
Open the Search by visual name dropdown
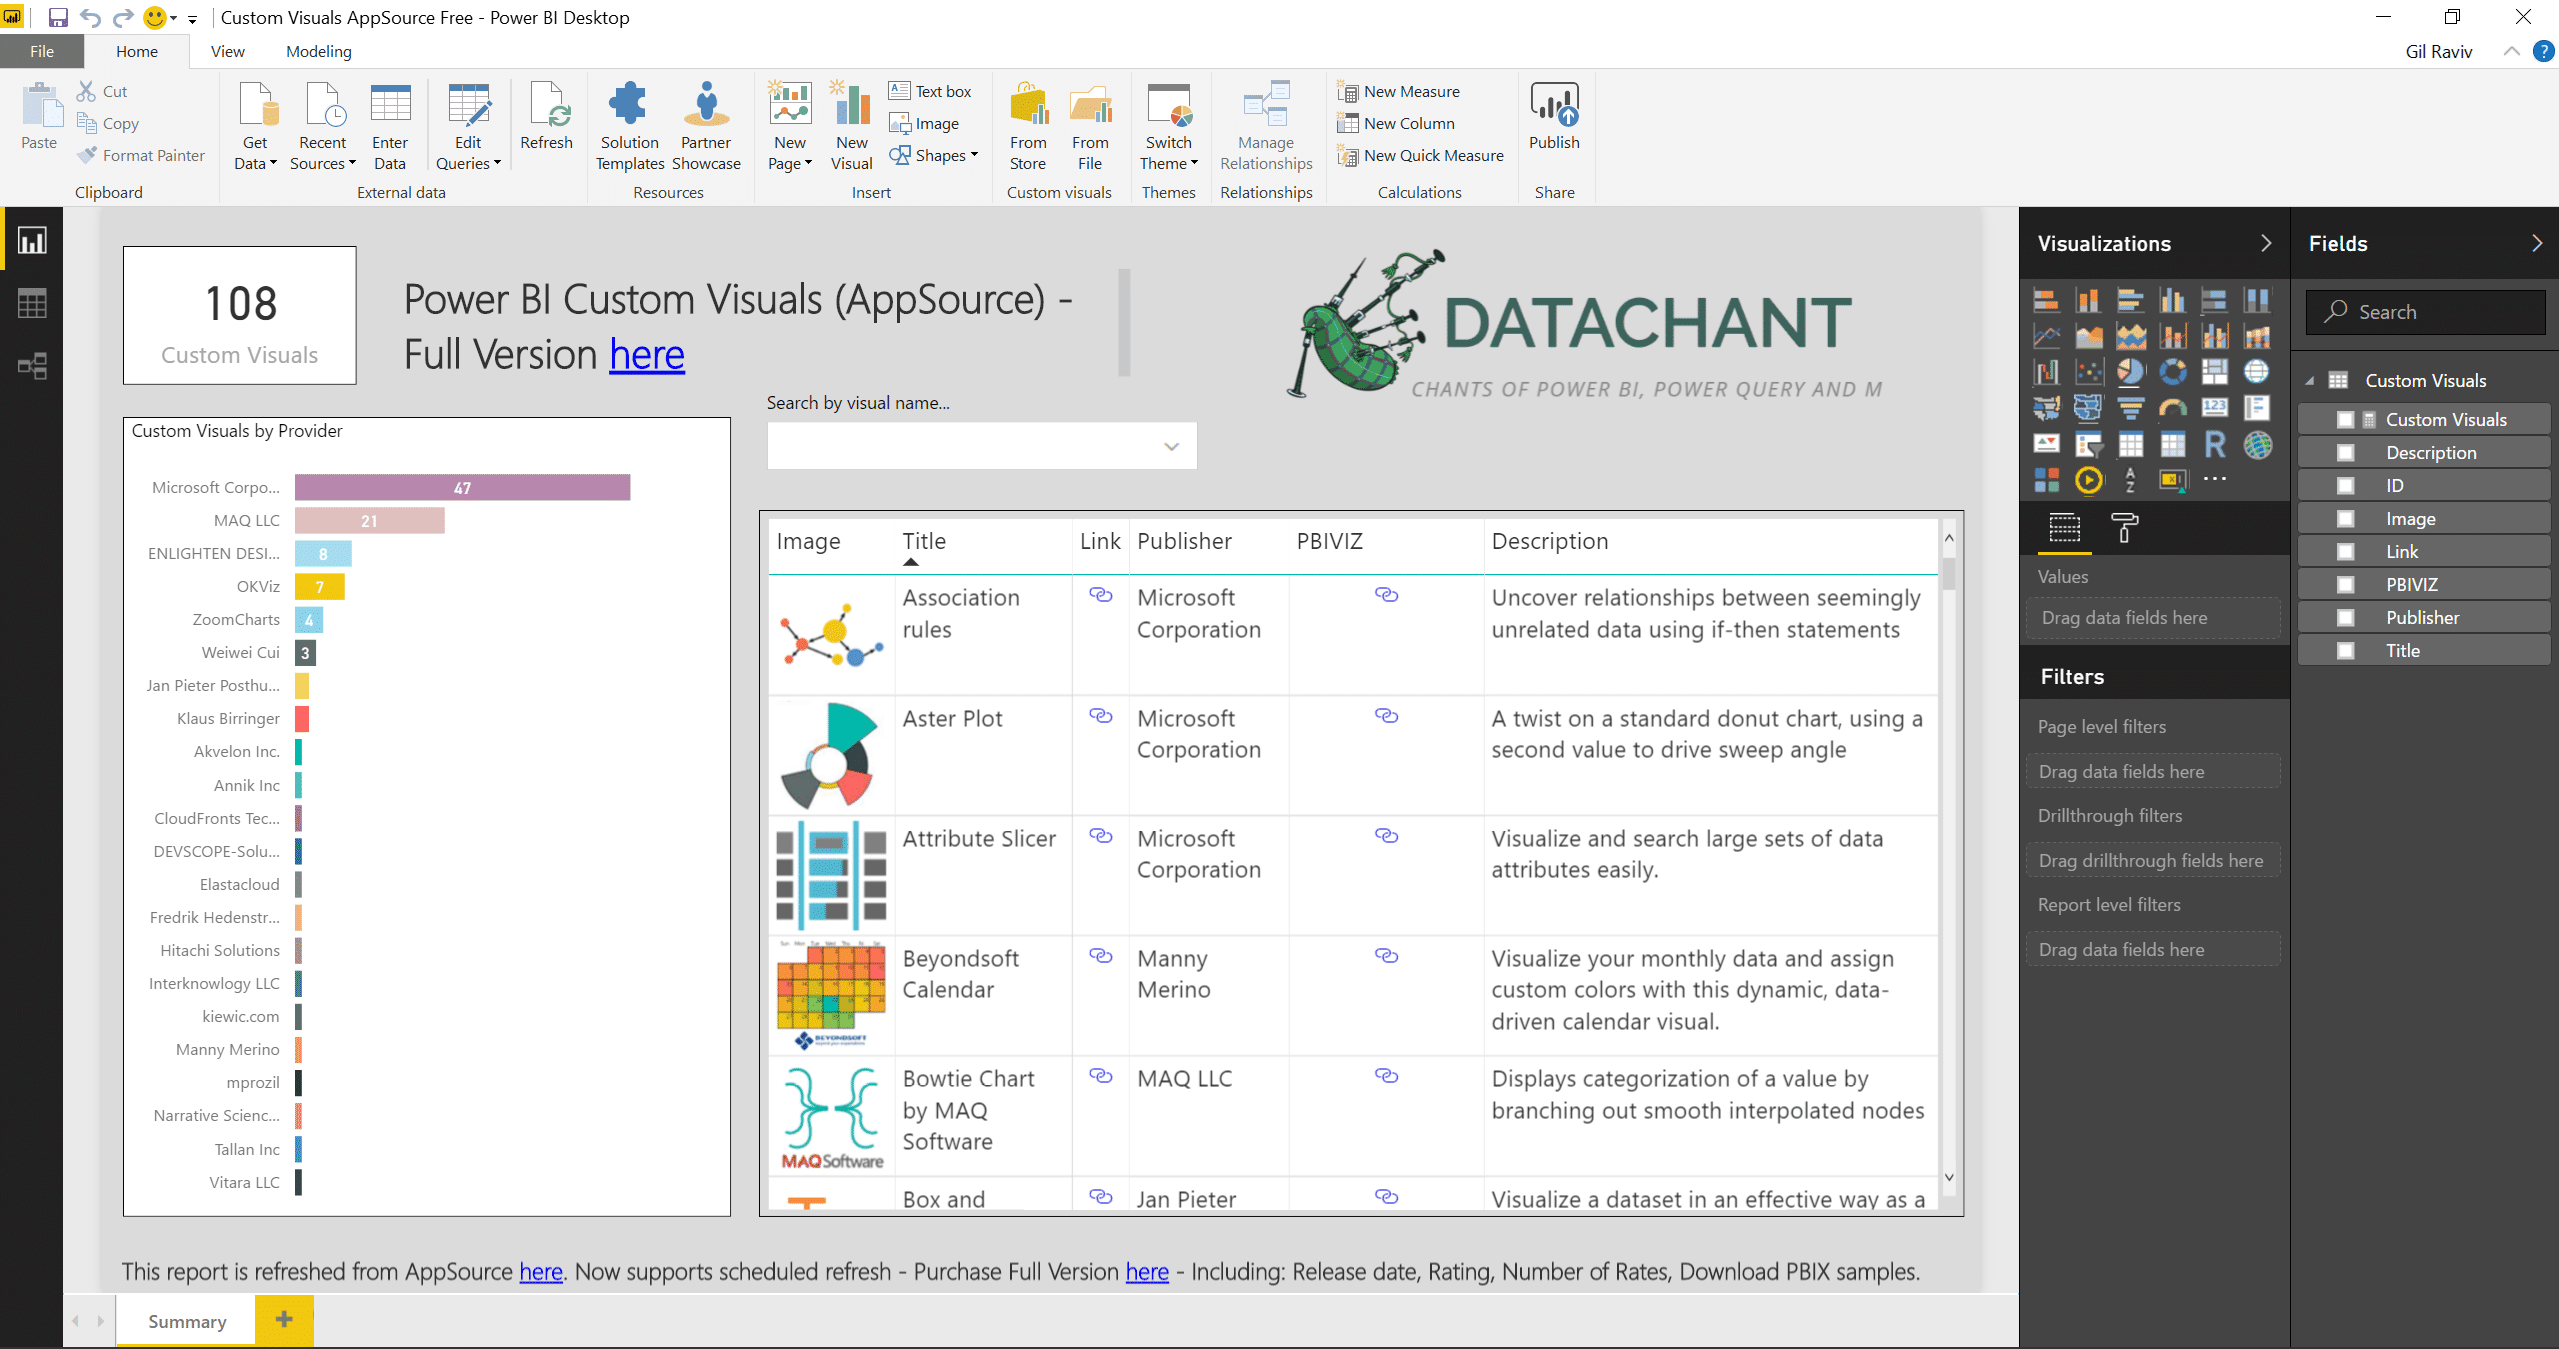click(x=1171, y=446)
